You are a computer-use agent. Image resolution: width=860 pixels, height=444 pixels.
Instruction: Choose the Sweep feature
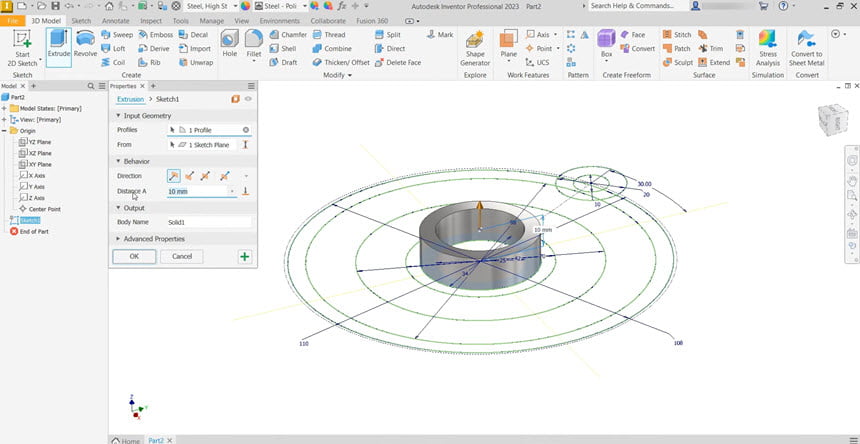117,35
